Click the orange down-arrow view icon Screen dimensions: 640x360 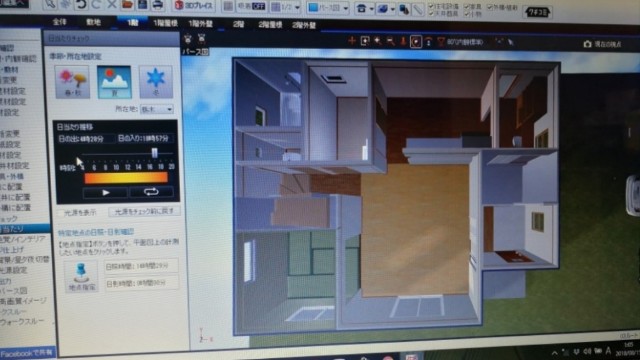(403, 41)
